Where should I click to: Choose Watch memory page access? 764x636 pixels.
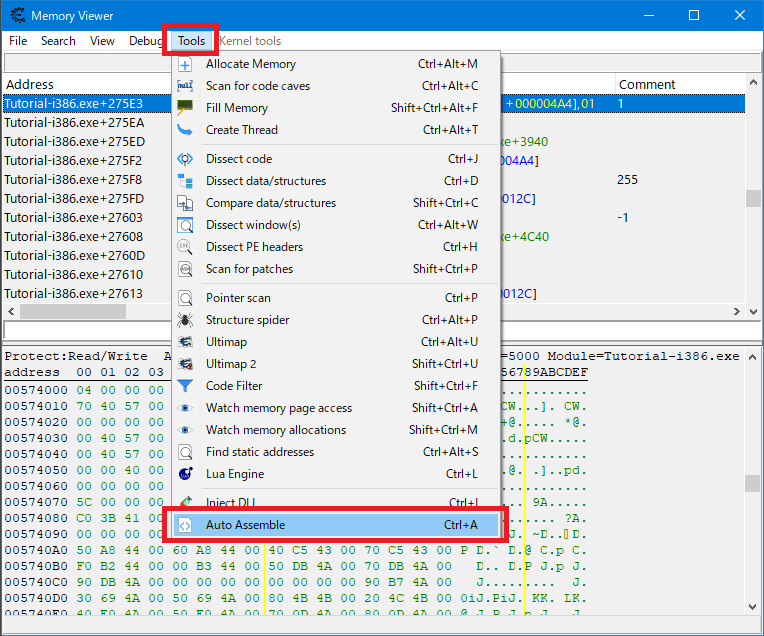(336, 408)
